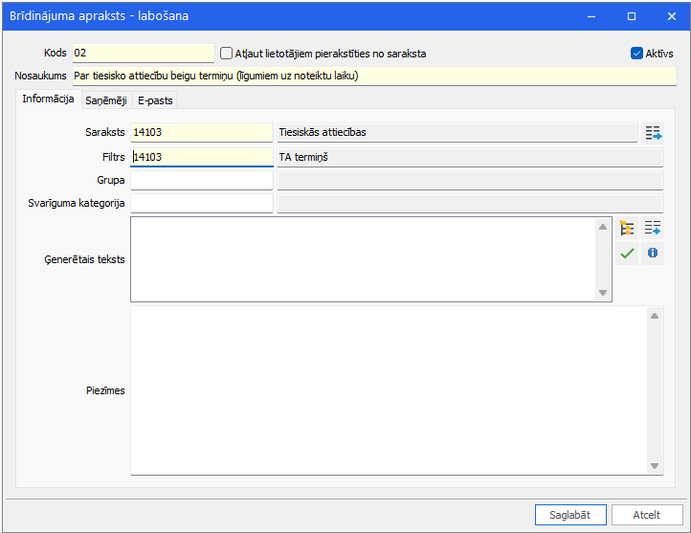Screen dimensions: 691x533
Task: Click the TA termiņš filter description
Action: point(470,157)
